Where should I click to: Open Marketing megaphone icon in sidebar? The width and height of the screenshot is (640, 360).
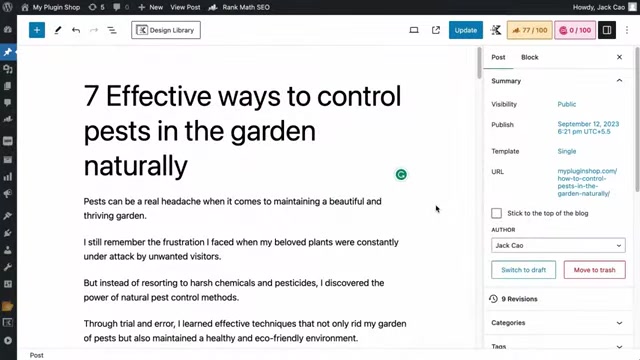click(x=8, y=193)
